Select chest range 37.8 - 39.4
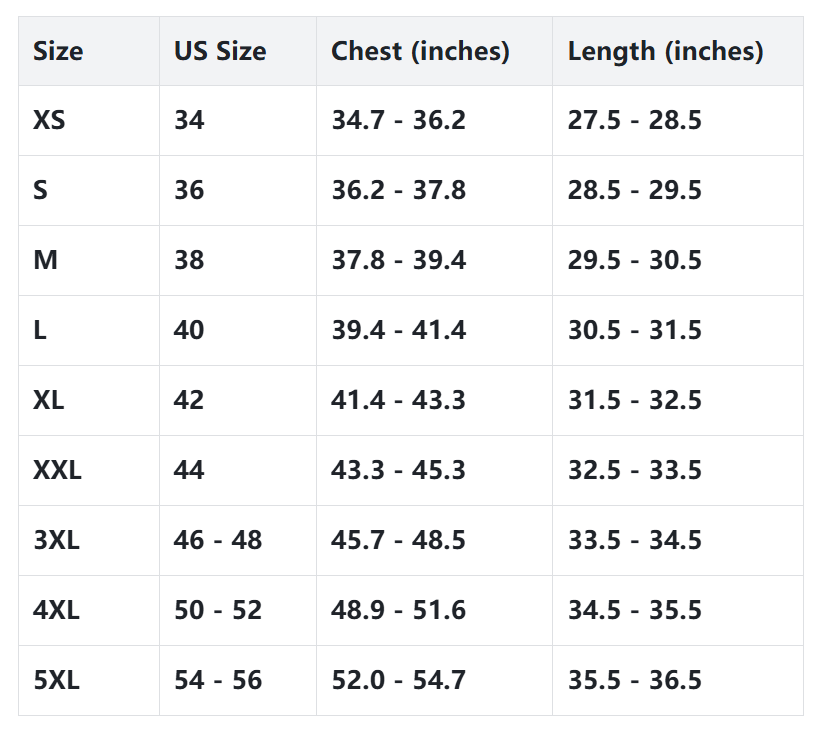The image size is (817, 730). click(x=398, y=261)
